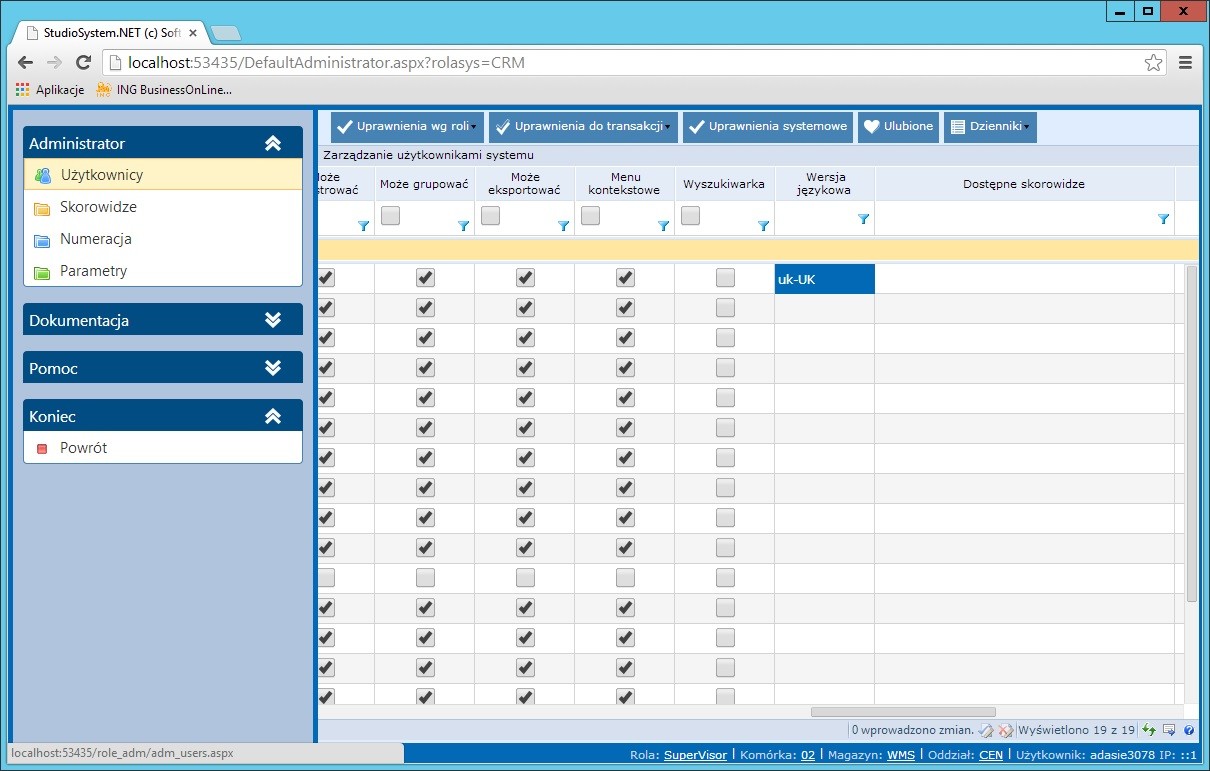Open Parametry using its green folder icon
1210x771 pixels.
[x=42, y=271]
